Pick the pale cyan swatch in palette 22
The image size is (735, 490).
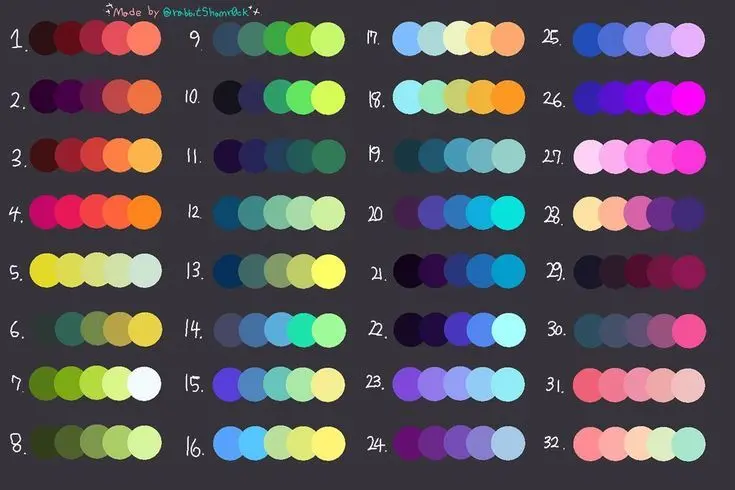point(509,330)
